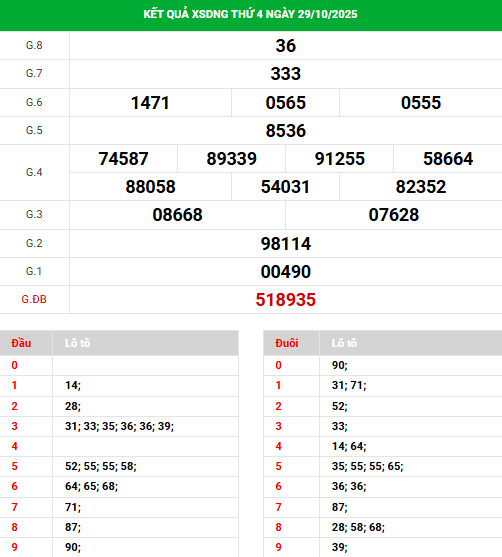This screenshot has height=557, width=502.
Task: Click the G.6 result 1471
Action: point(150,103)
